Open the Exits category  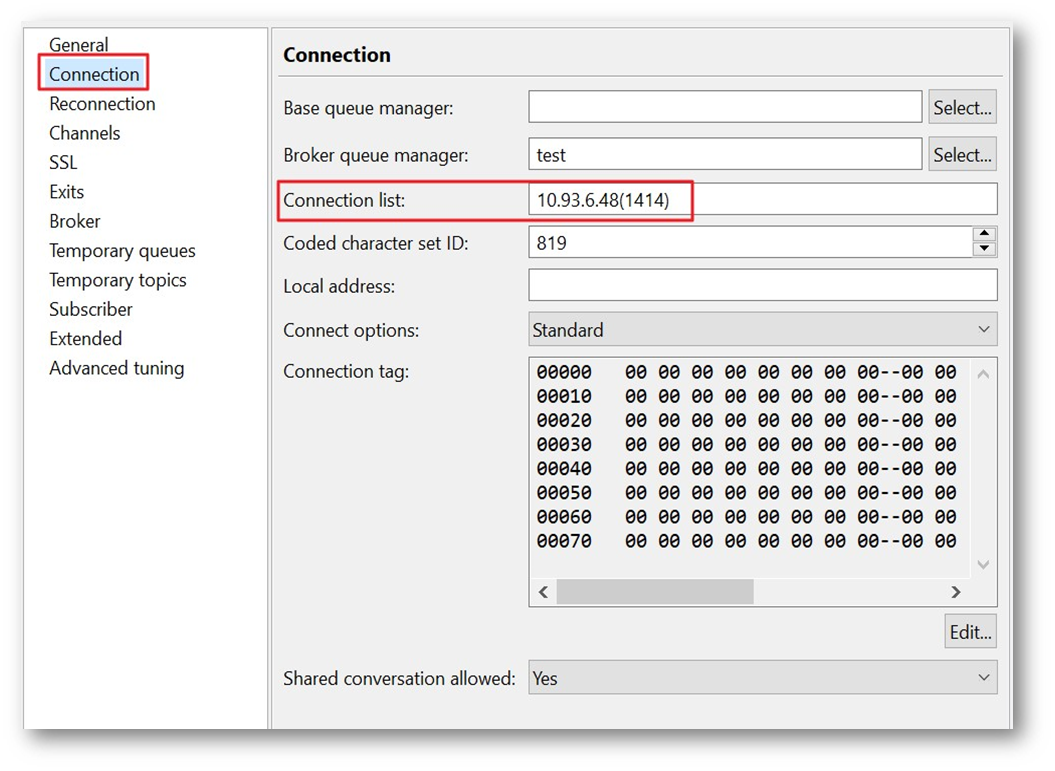[66, 192]
